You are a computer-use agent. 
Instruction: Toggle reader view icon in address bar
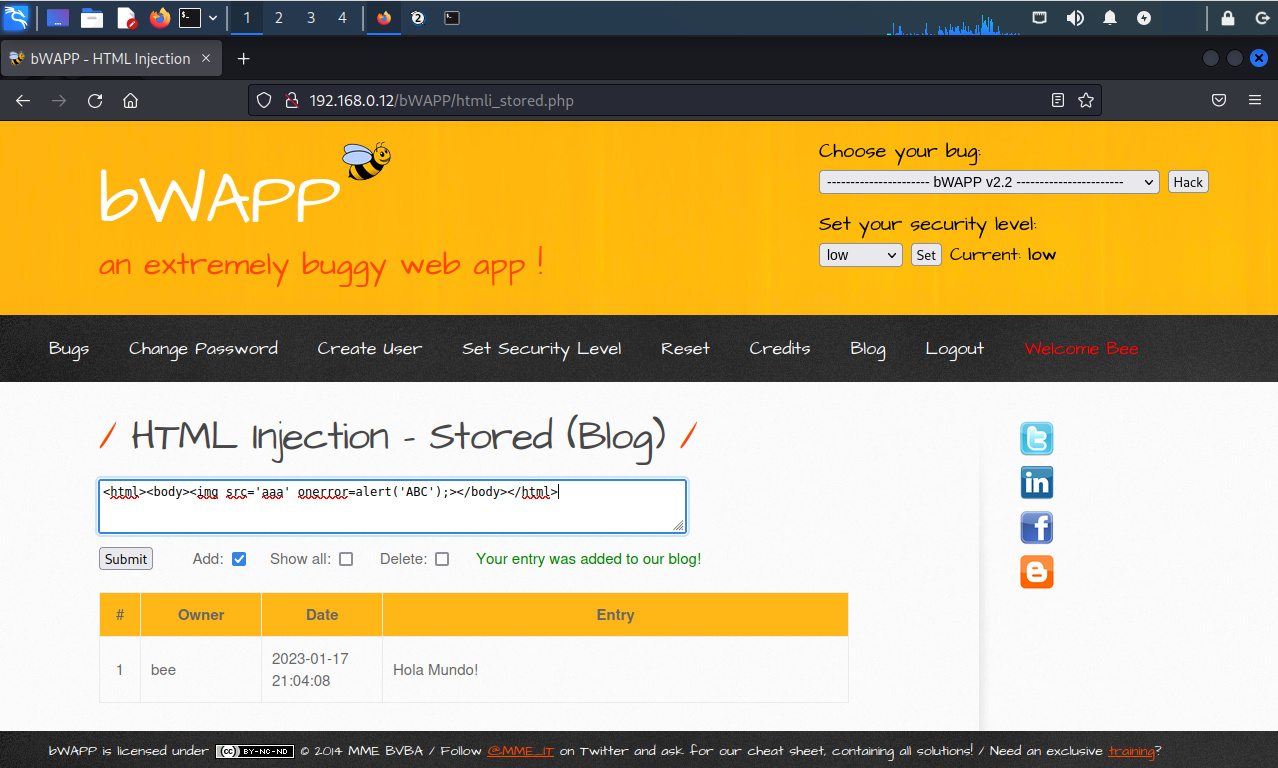[x=1058, y=100]
